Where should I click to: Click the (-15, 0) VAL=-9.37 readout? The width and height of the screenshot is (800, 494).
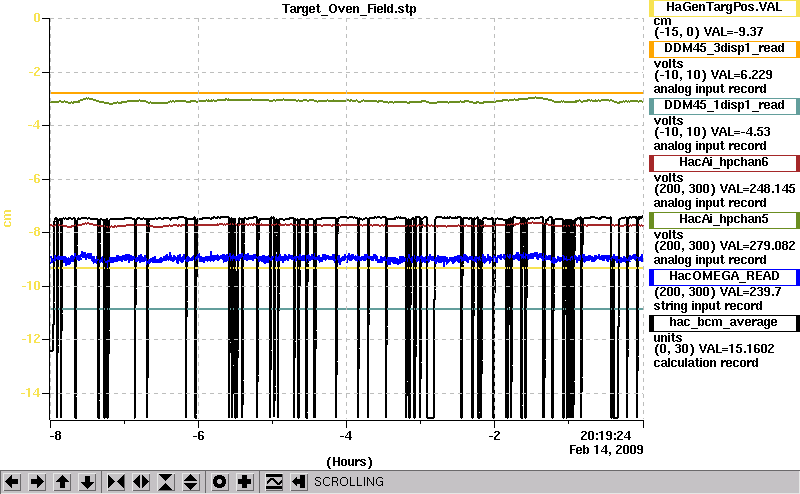(x=709, y=32)
